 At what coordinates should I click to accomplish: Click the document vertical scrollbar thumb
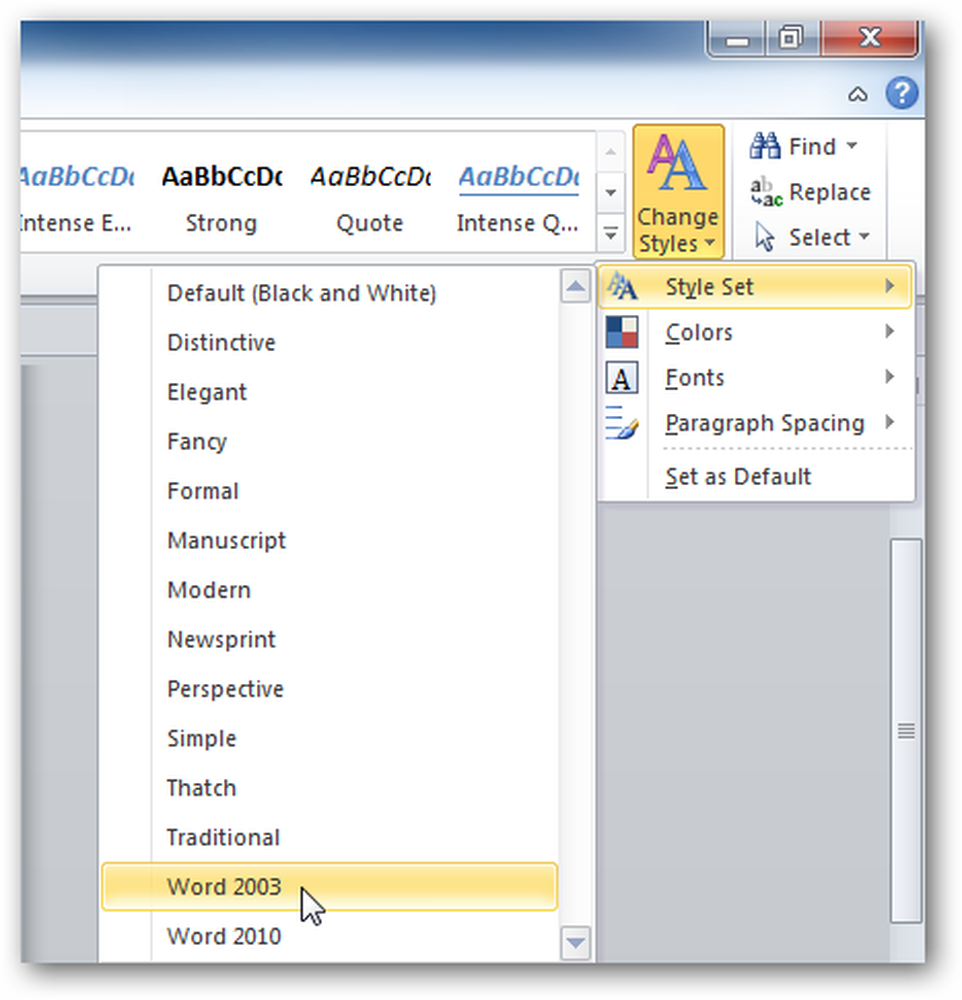tap(906, 731)
